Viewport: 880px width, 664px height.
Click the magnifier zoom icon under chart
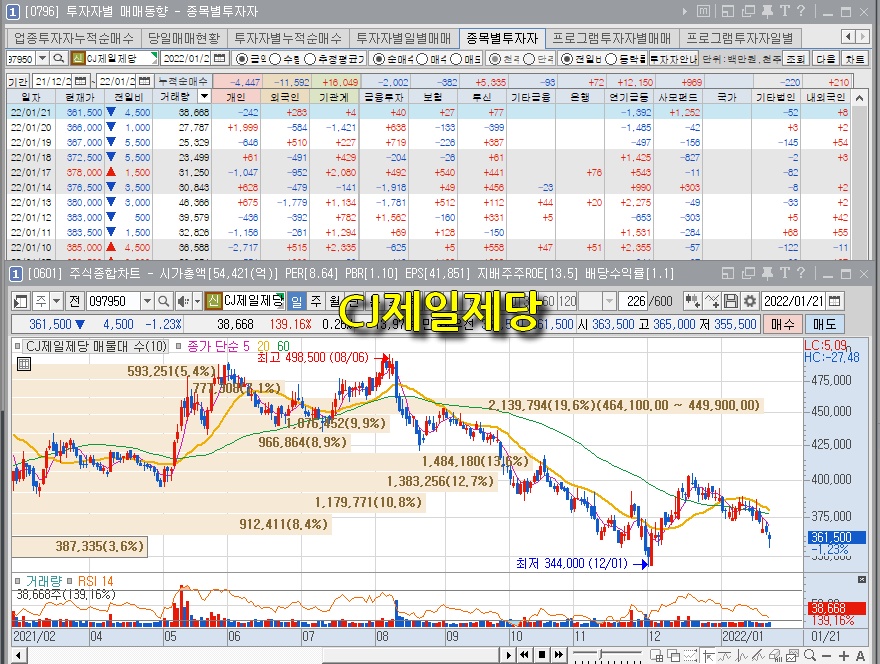click(x=810, y=655)
